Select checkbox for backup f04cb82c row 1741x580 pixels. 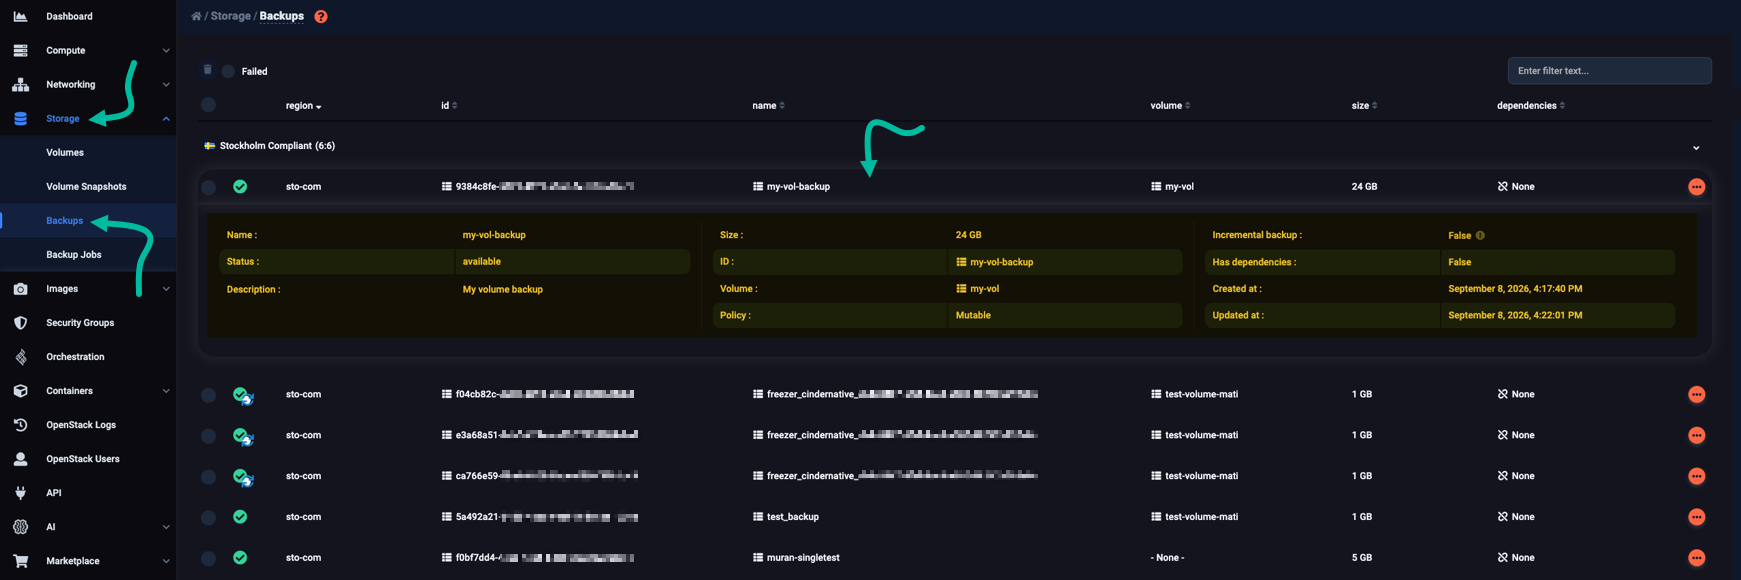coord(208,395)
